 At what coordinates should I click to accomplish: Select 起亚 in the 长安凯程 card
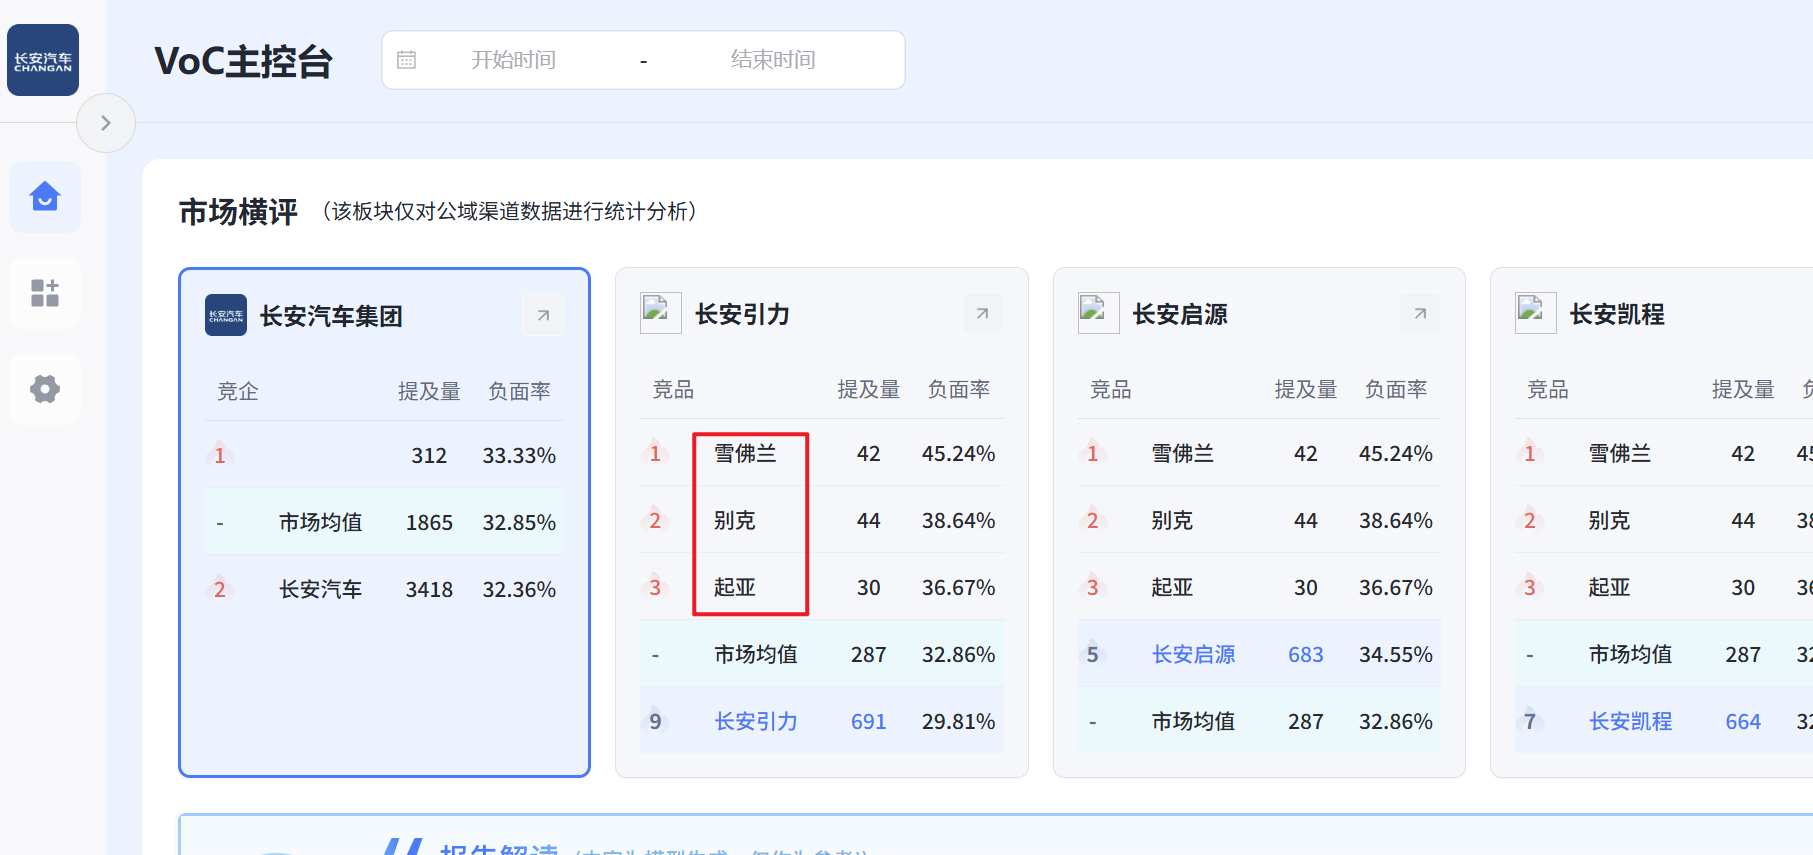pos(1609,587)
